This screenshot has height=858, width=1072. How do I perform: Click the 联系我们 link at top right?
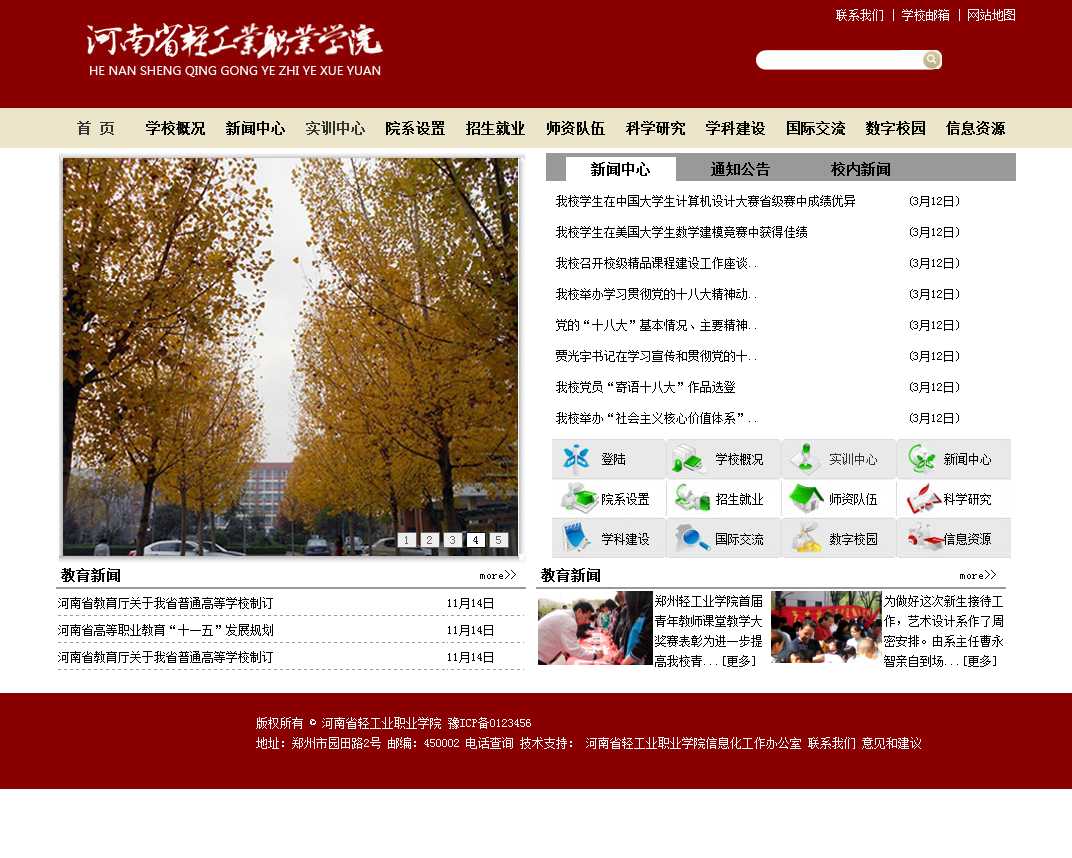click(859, 15)
